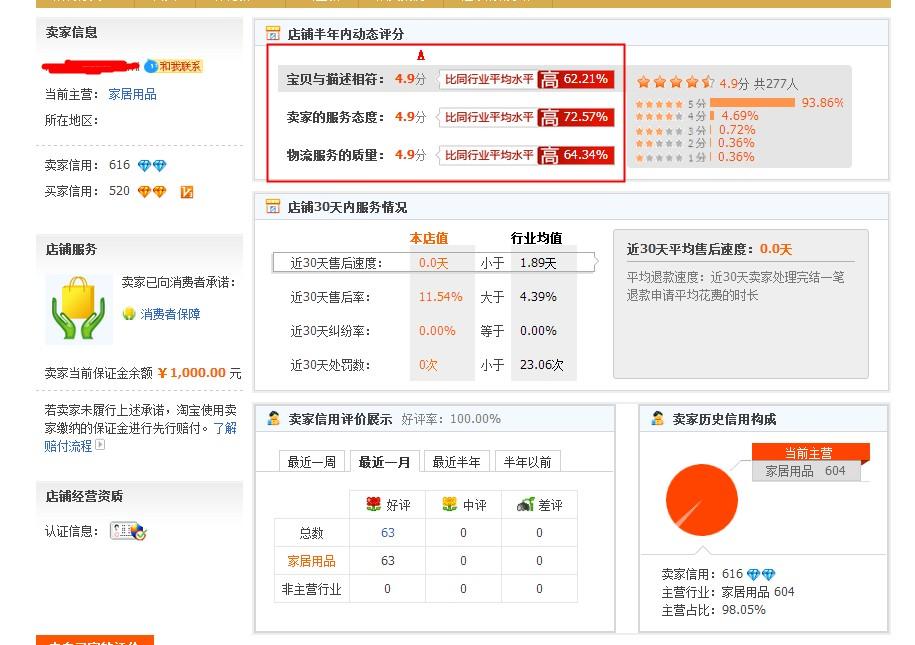915x645 pixels.
Task: Click the consumer protection hands-and-bag image
Action: point(79,308)
